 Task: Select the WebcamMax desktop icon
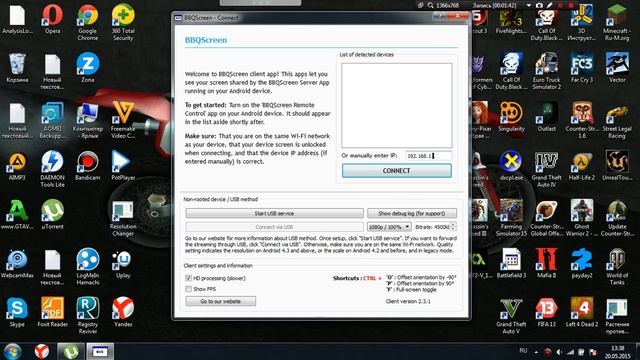point(17,264)
